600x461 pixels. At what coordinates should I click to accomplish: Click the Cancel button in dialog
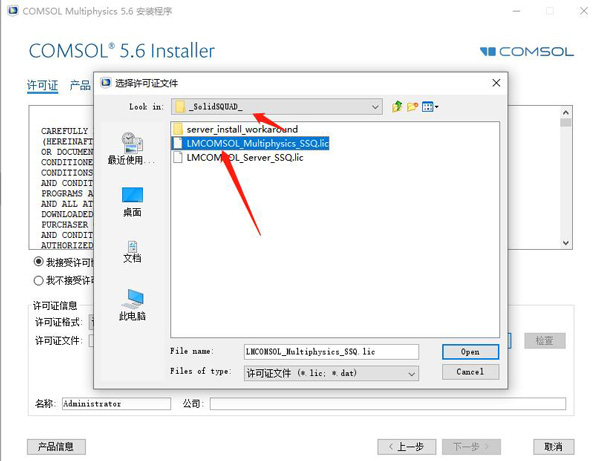coord(470,372)
